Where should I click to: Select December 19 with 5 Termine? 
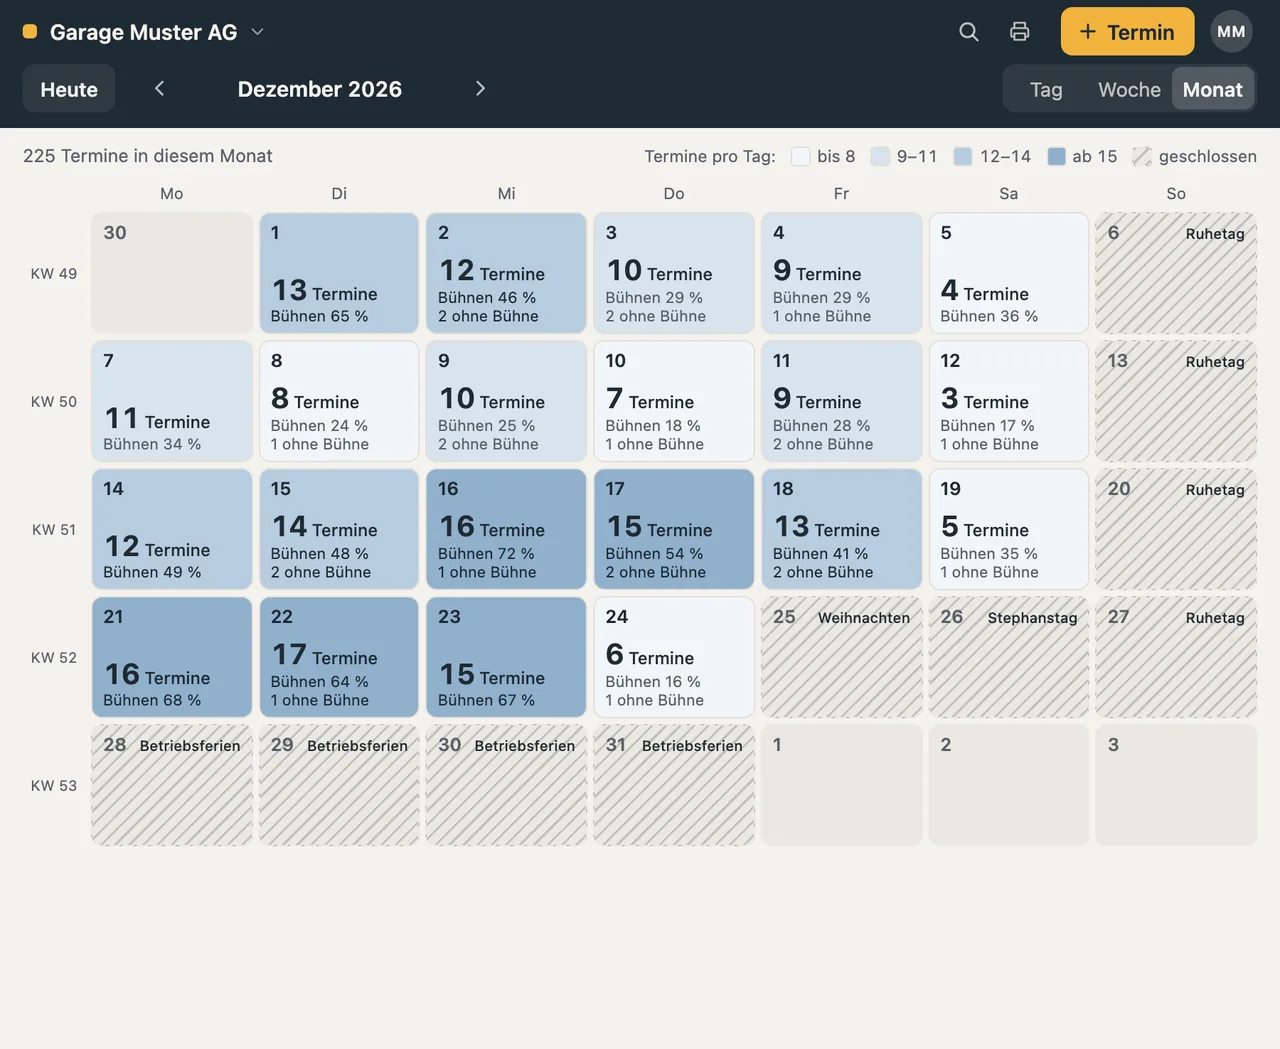pyautogui.click(x=1009, y=529)
